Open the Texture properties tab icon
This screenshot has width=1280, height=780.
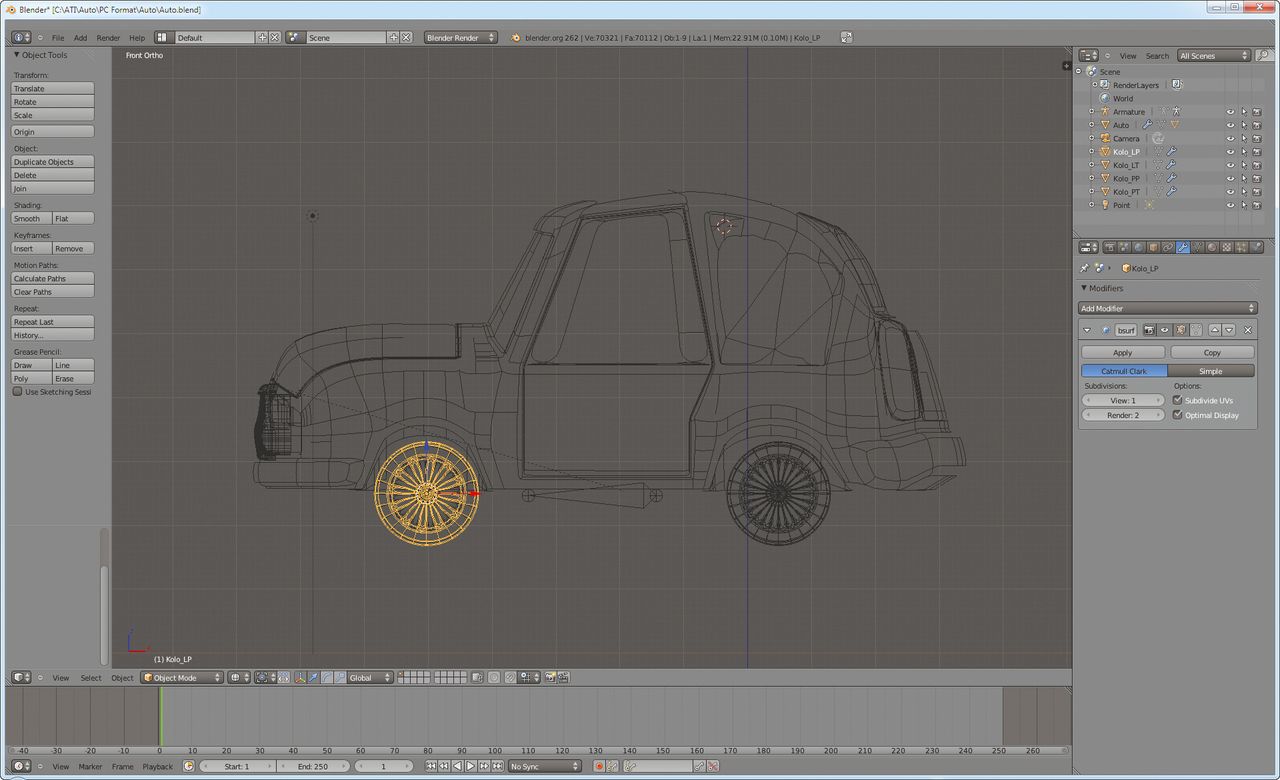pos(1227,247)
